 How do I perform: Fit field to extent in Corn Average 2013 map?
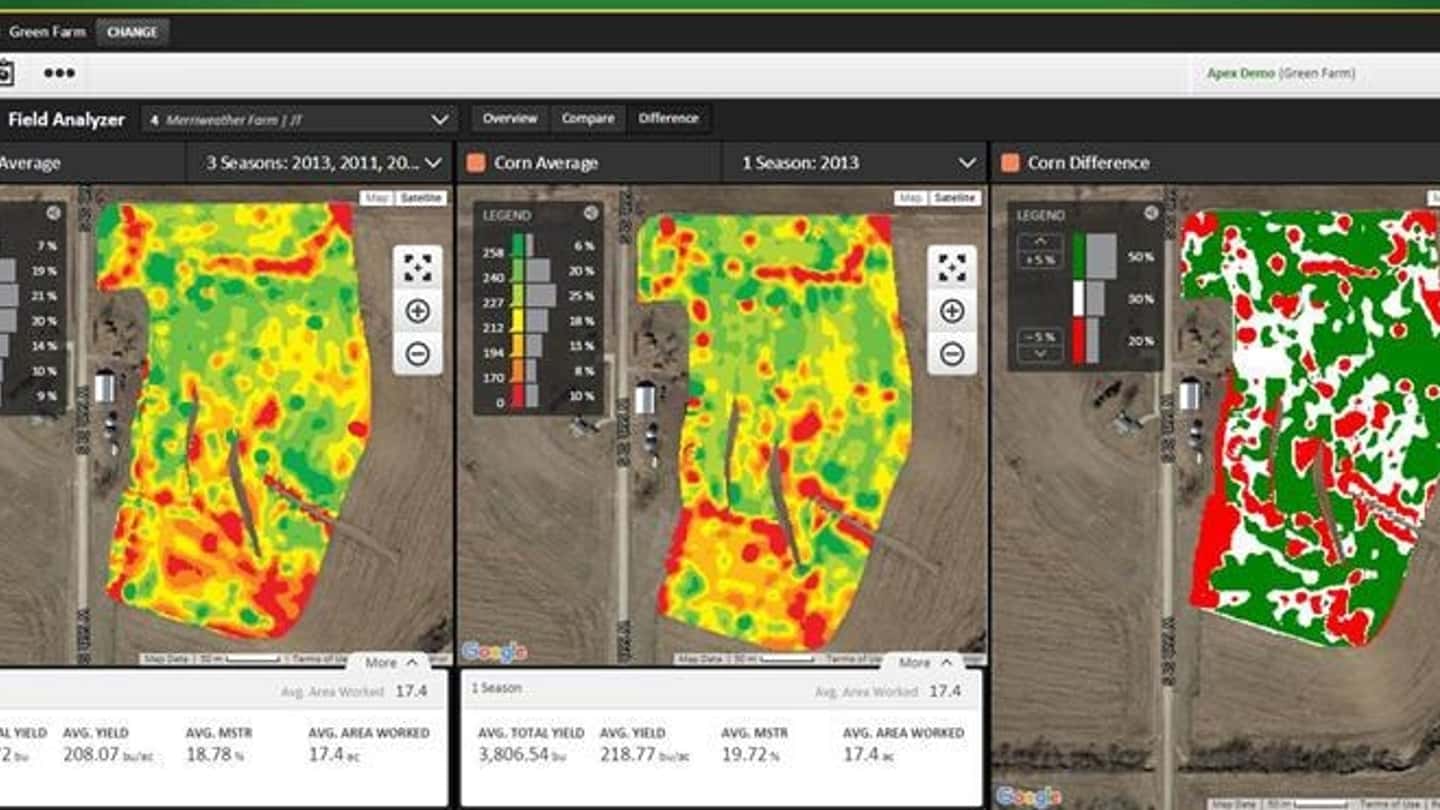[952, 267]
